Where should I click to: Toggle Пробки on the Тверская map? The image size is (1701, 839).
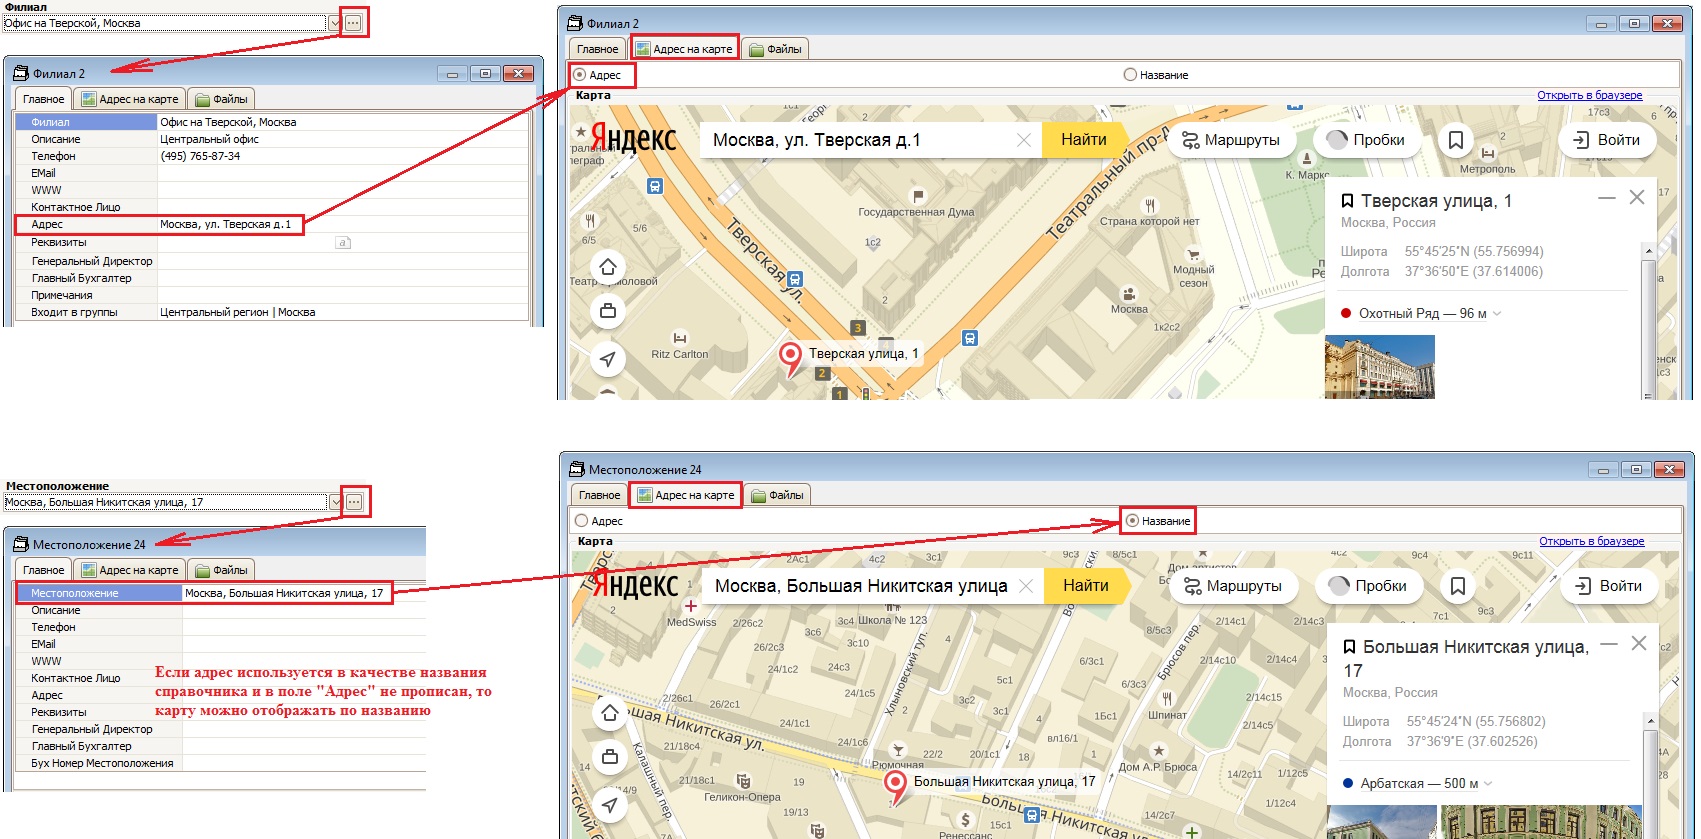pyautogui.click(x=1367, y=140)
